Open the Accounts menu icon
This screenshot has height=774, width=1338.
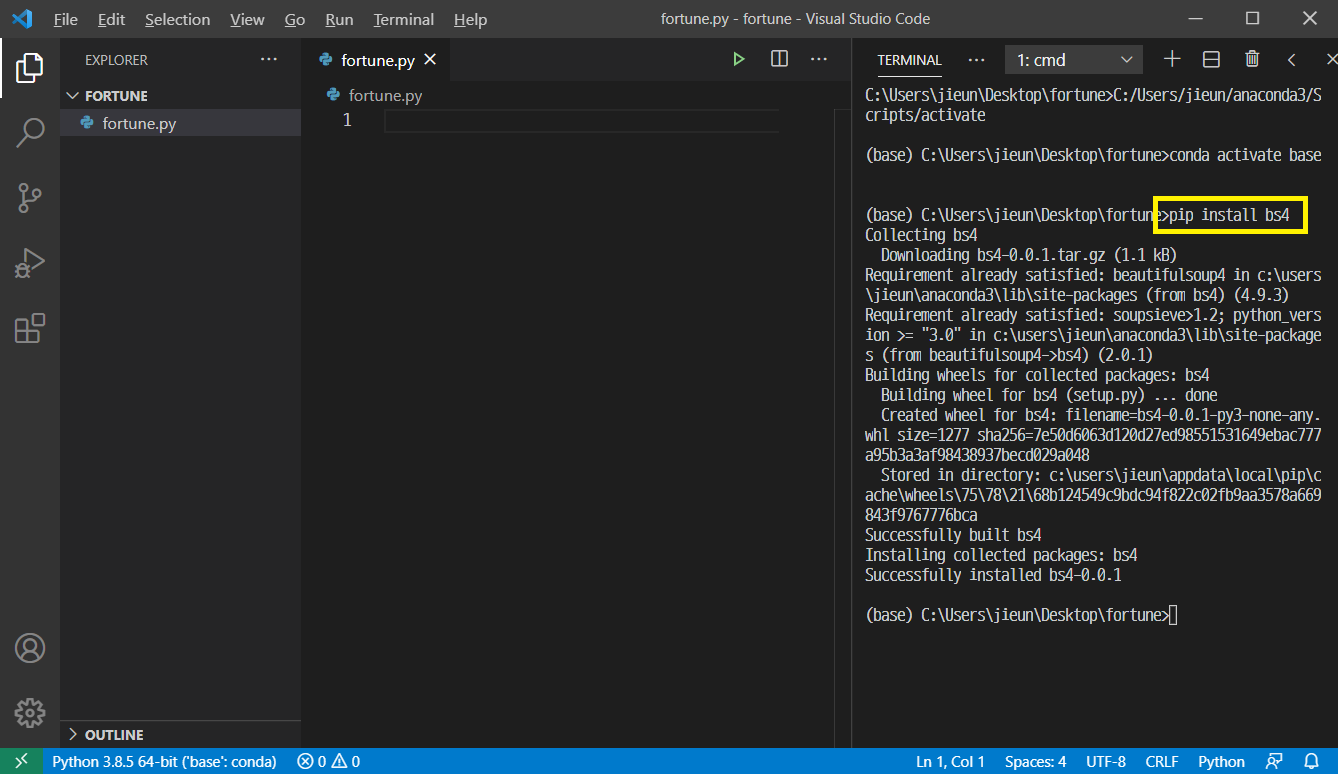point(30,648)
